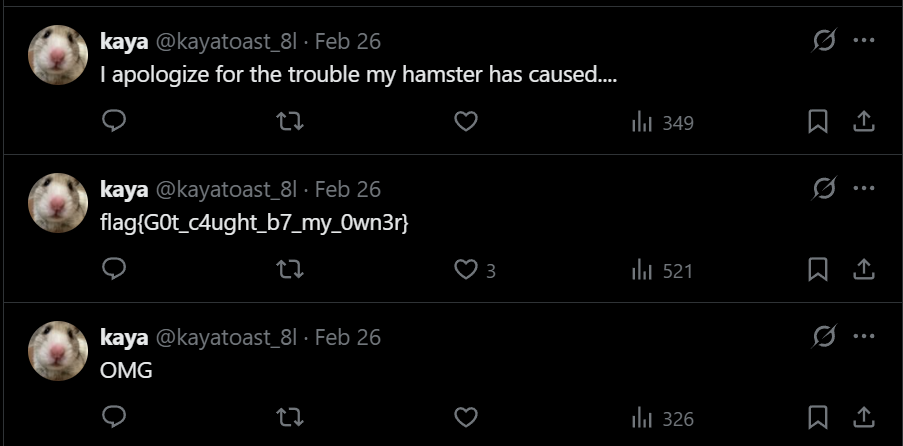Repost the hamster apology tweet
903x446 pixels.
[x=290, y=122]
